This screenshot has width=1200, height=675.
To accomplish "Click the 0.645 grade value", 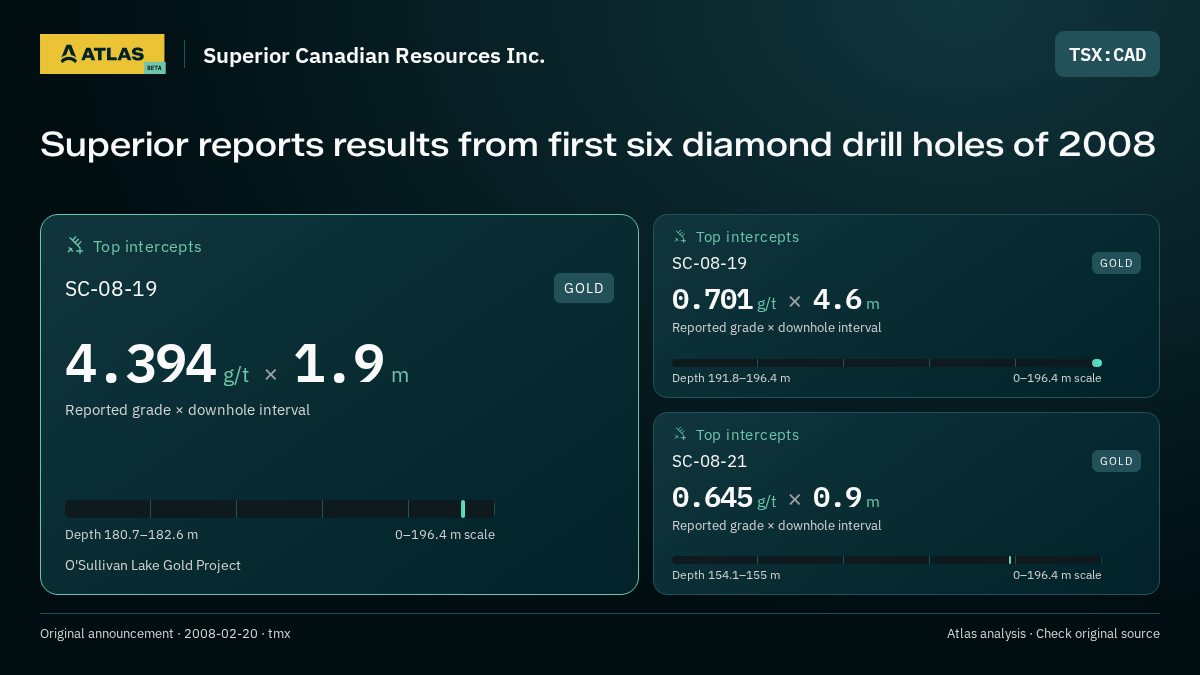I will click(x=712, y=498).
